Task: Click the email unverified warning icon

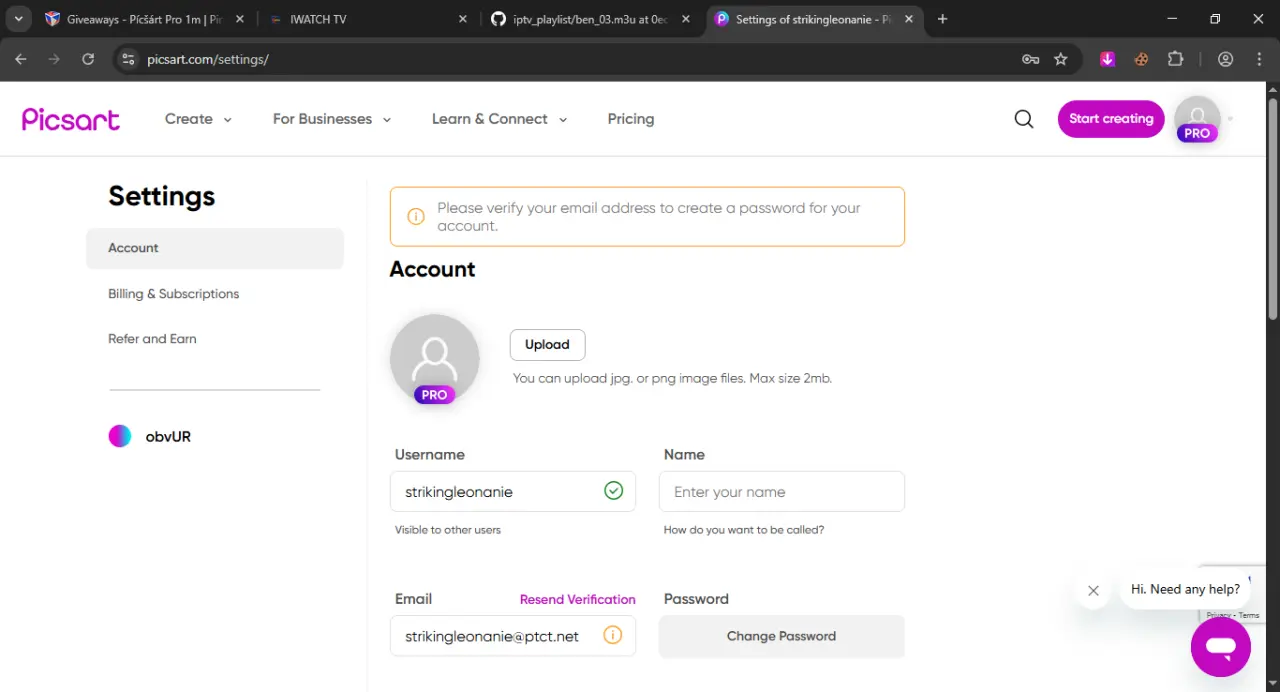Action: [613, 635]
